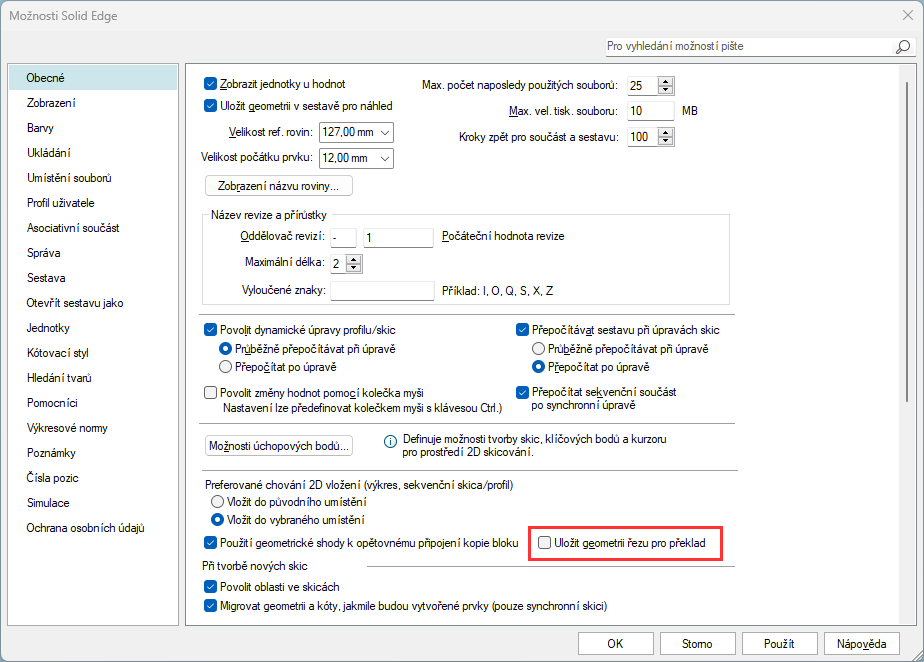The image size is (924, 662).
Task: Click the info icon beside snap points description
Action: [391, 440]
